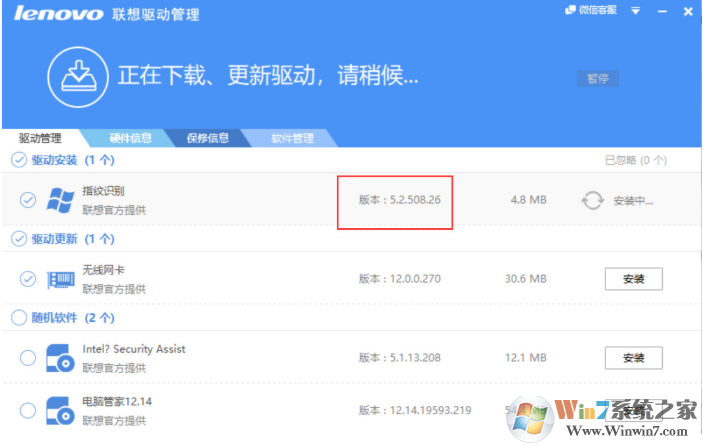This screenshot has width=704, height=445.
Task: Toggle the 指纹识别 driver checkbox
Action: (x=28, y=200)
